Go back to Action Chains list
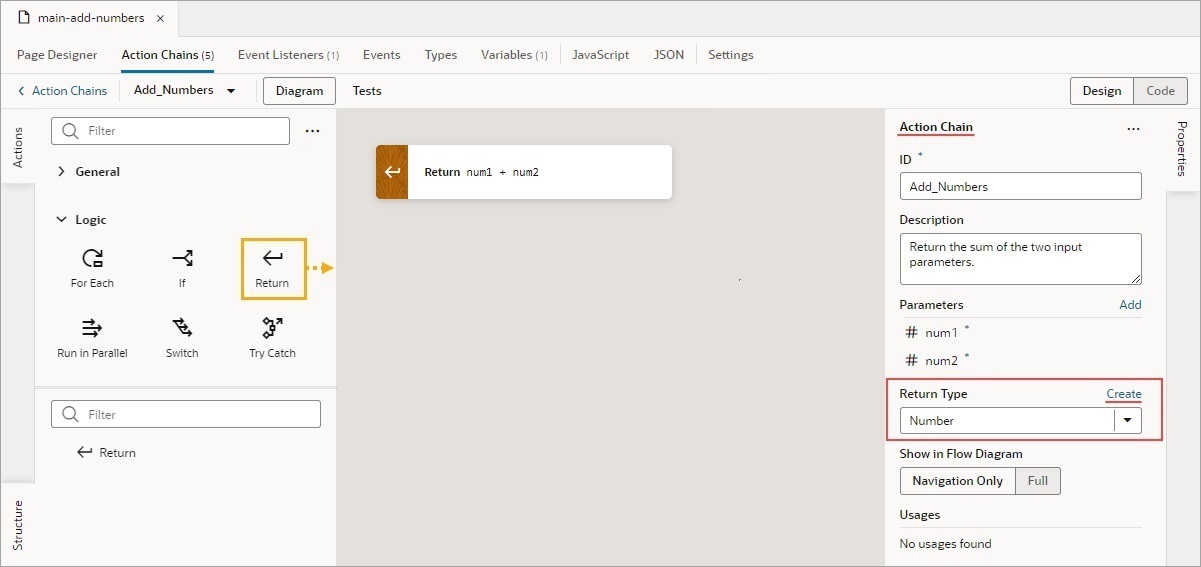 [62, 91]
